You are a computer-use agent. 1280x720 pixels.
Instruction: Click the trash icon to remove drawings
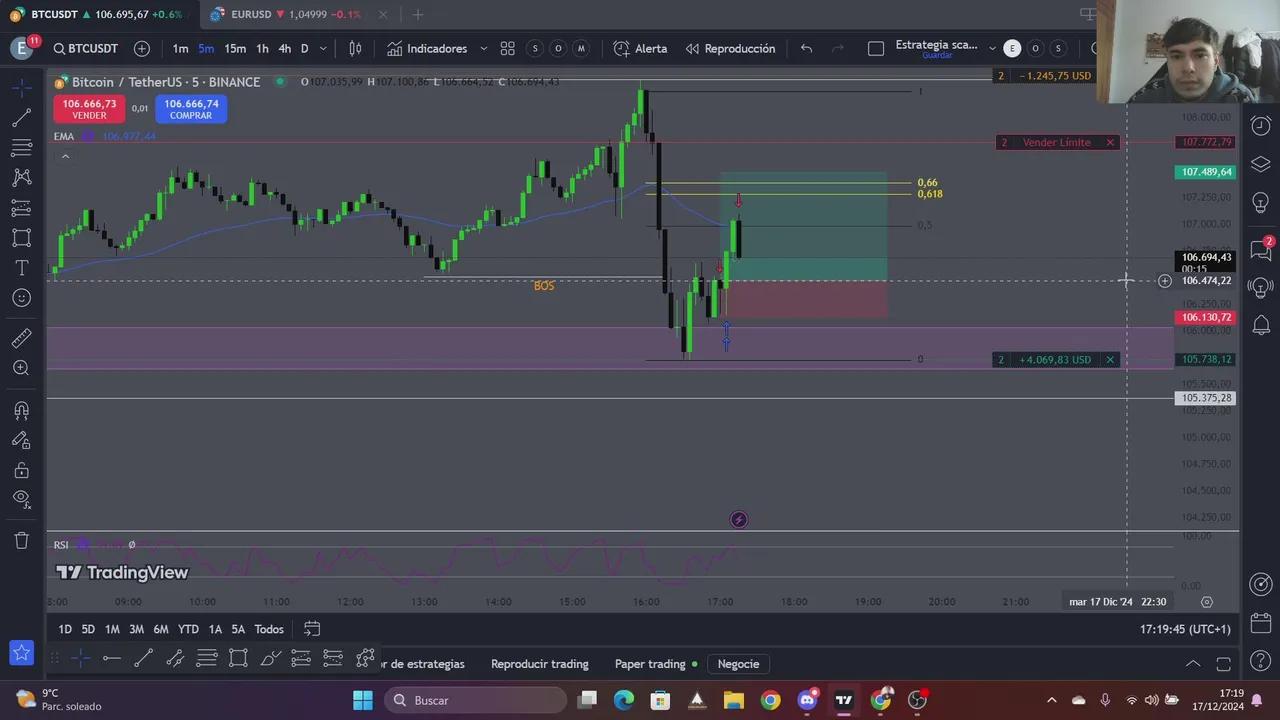(x=21, y=541)
